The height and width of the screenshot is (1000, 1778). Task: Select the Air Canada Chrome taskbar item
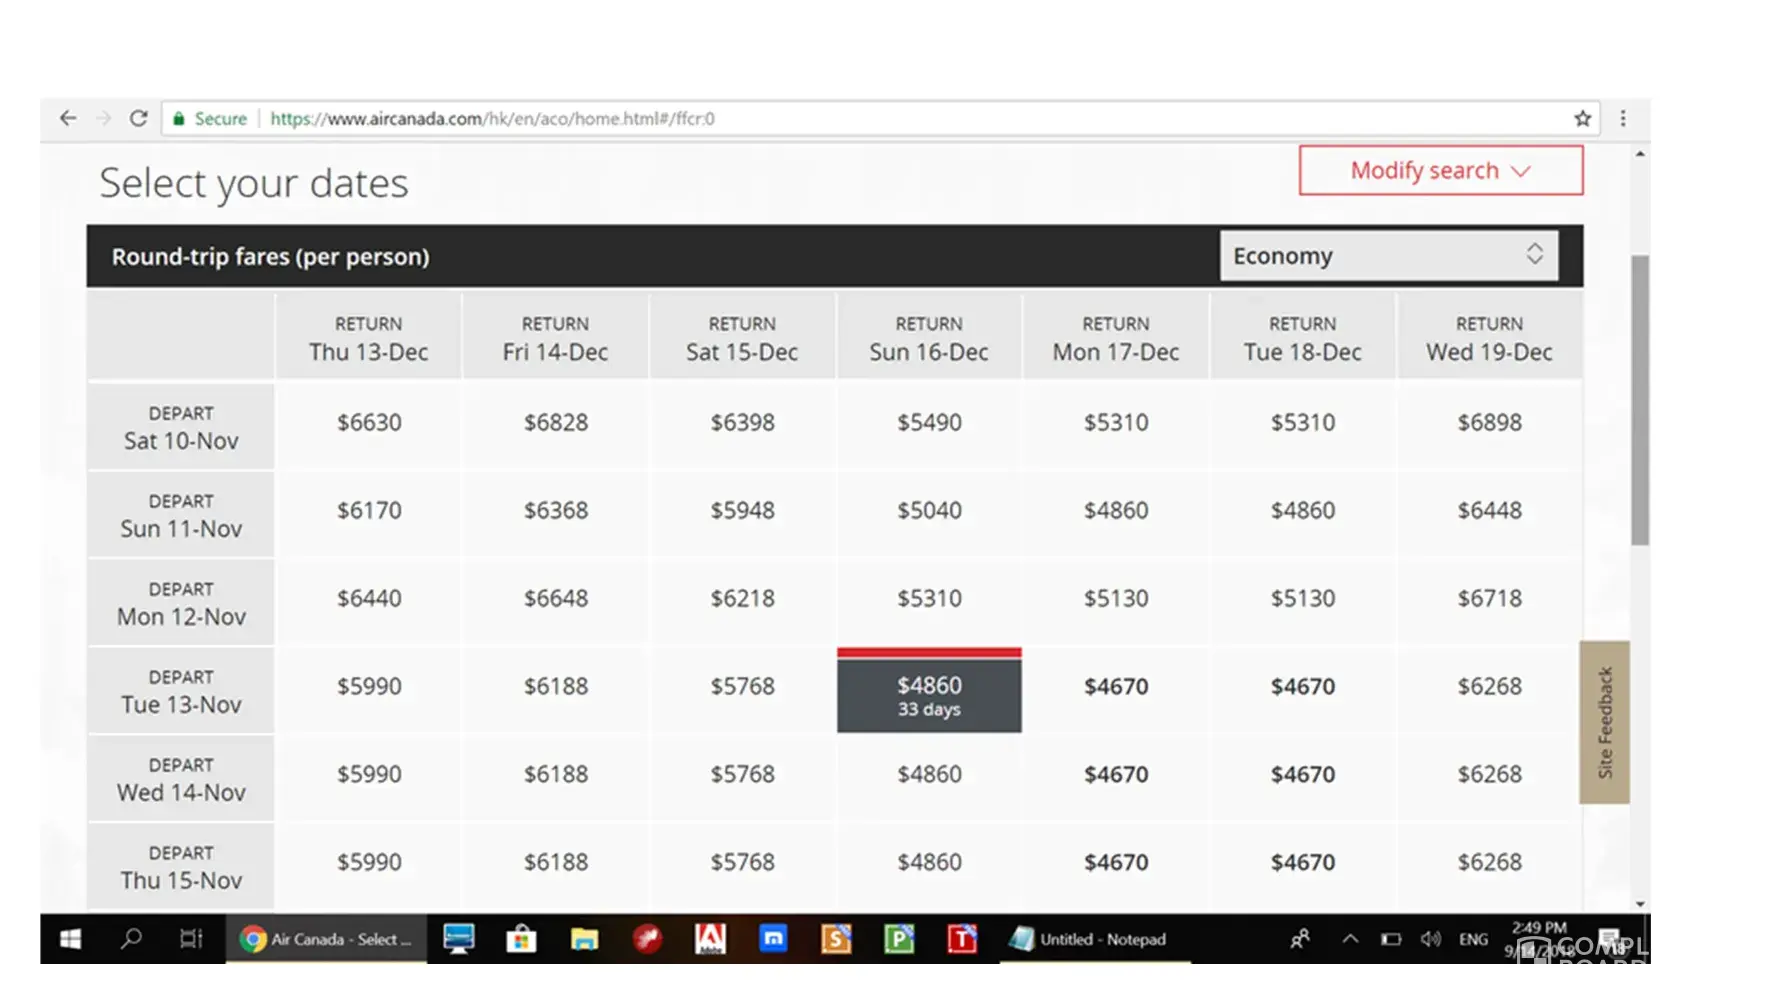(327, 939)
